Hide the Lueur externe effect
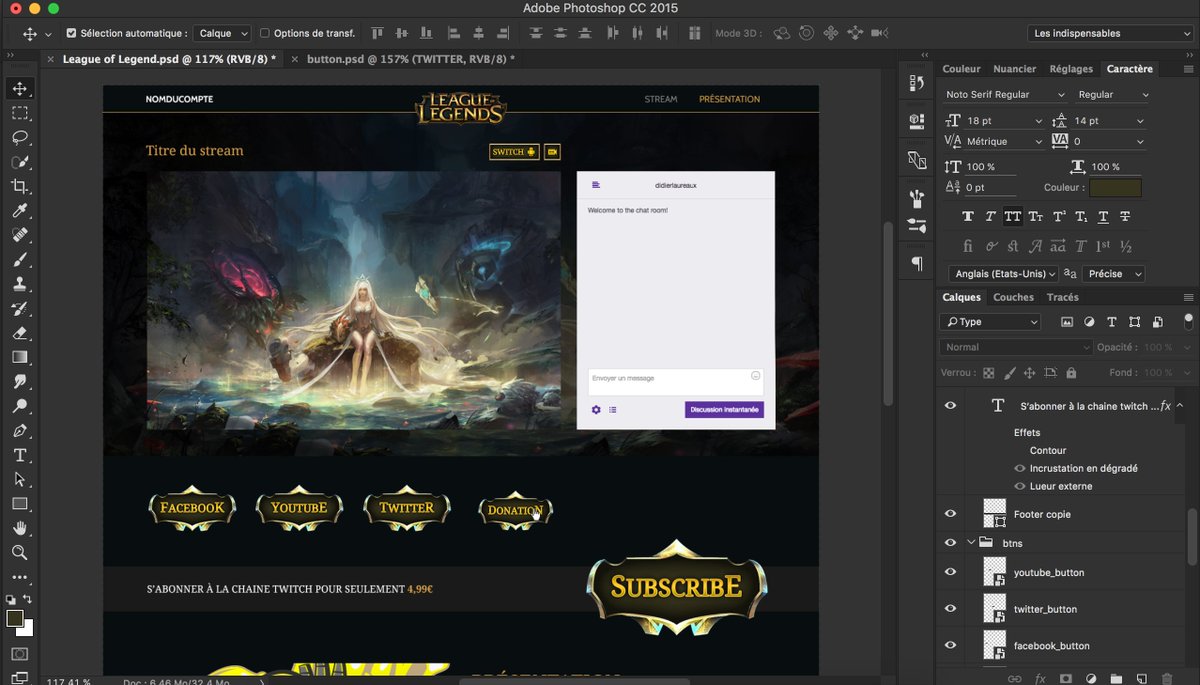The width and height of the screenshot is (1200, 685). (1020, 486)
